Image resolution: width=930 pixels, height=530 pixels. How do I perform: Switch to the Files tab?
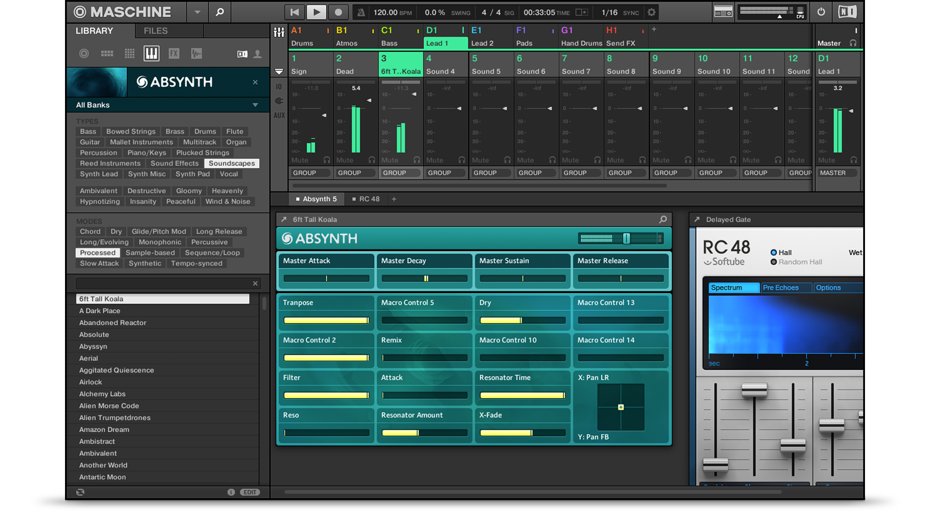tap(156, 31)
